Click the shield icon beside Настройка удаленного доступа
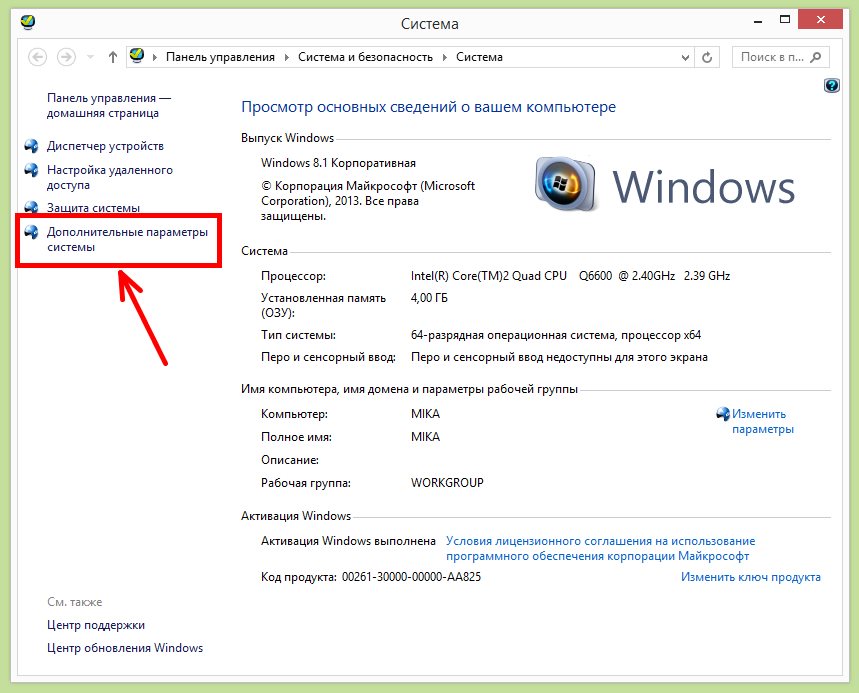The height and width of the screenshot is (693, 859). click(31, 171)
